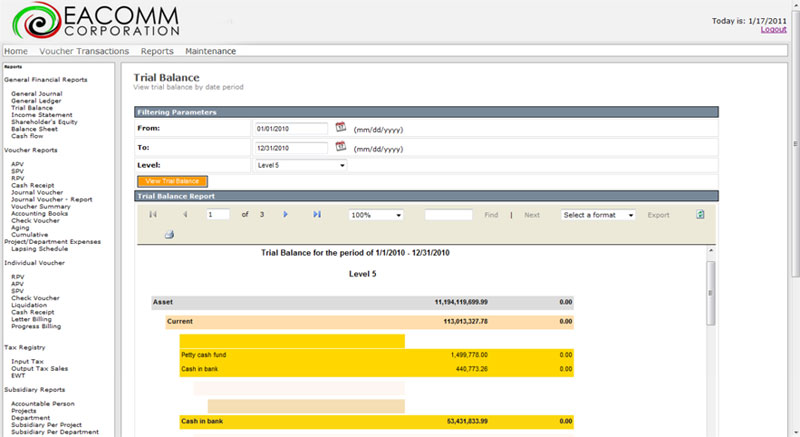Click Export in report toolbar
Image resolution: width=800 pixels, height=437 pixels.
(x=658, y=215)
